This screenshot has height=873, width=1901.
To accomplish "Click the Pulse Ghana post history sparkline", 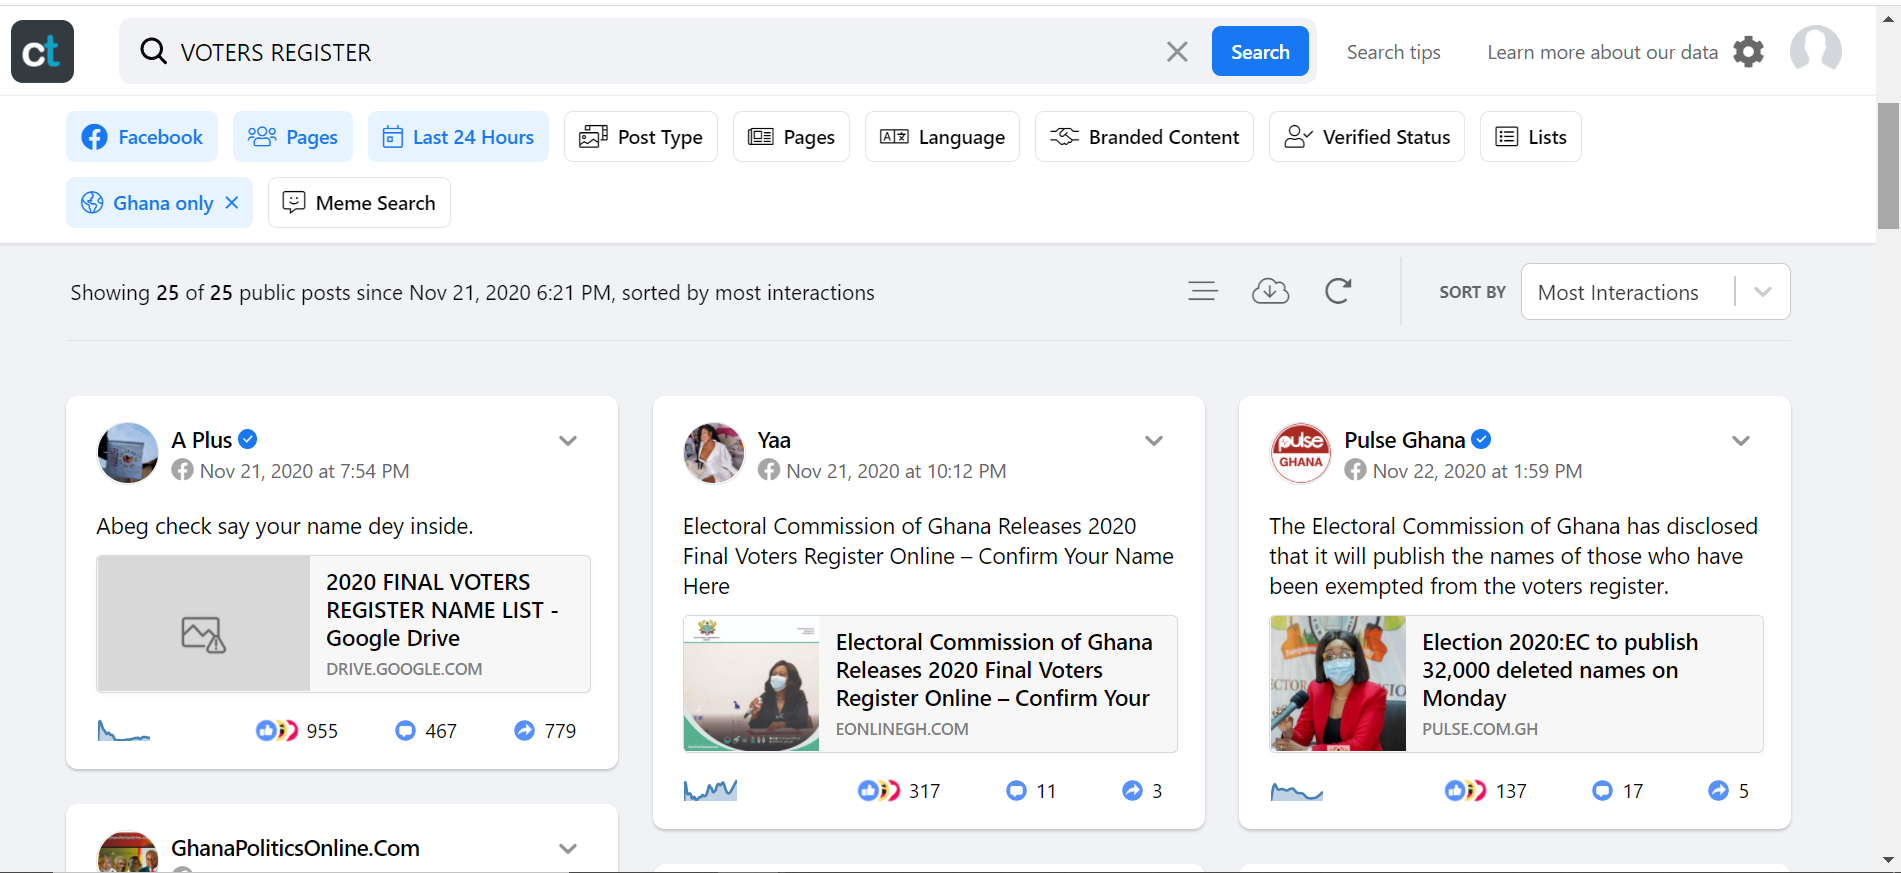I will pyautogui.click(x=1297, y=791).
